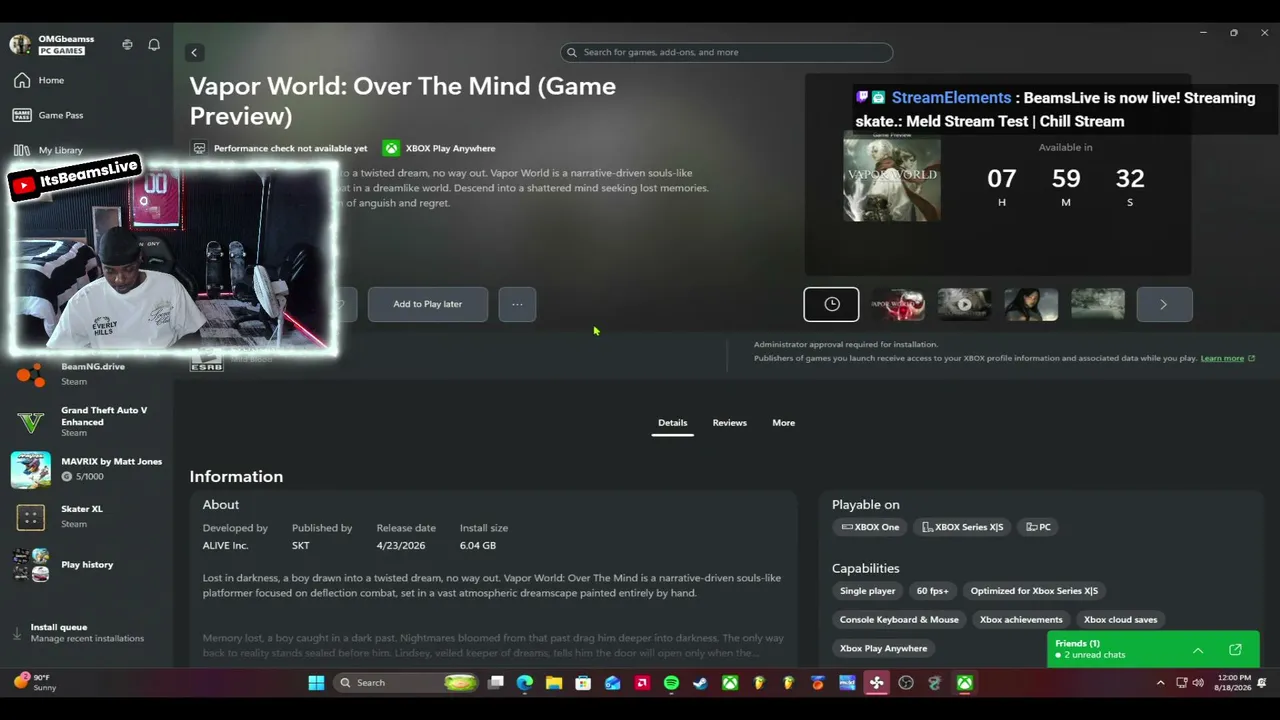Switch to the More tab
Image resolution: width=1280 pixels, height=720 pixels.
click(x=784, y=423)
